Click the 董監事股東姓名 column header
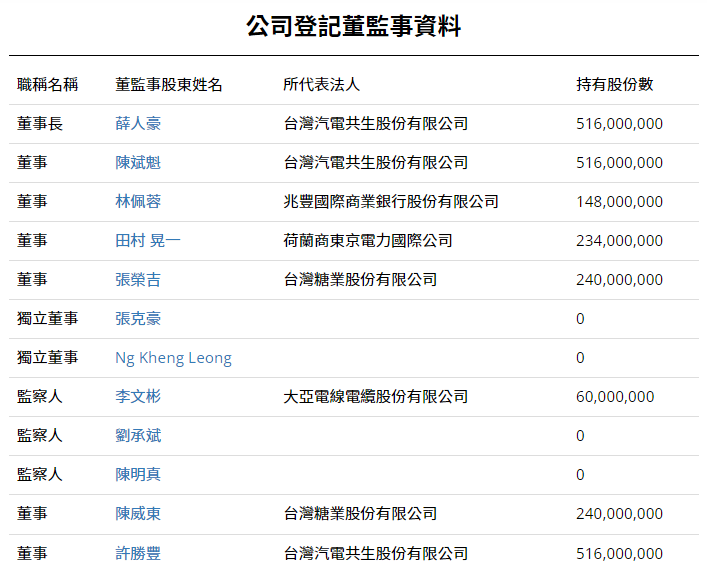This screenshot has height=574, width=707. pos(169,85)
